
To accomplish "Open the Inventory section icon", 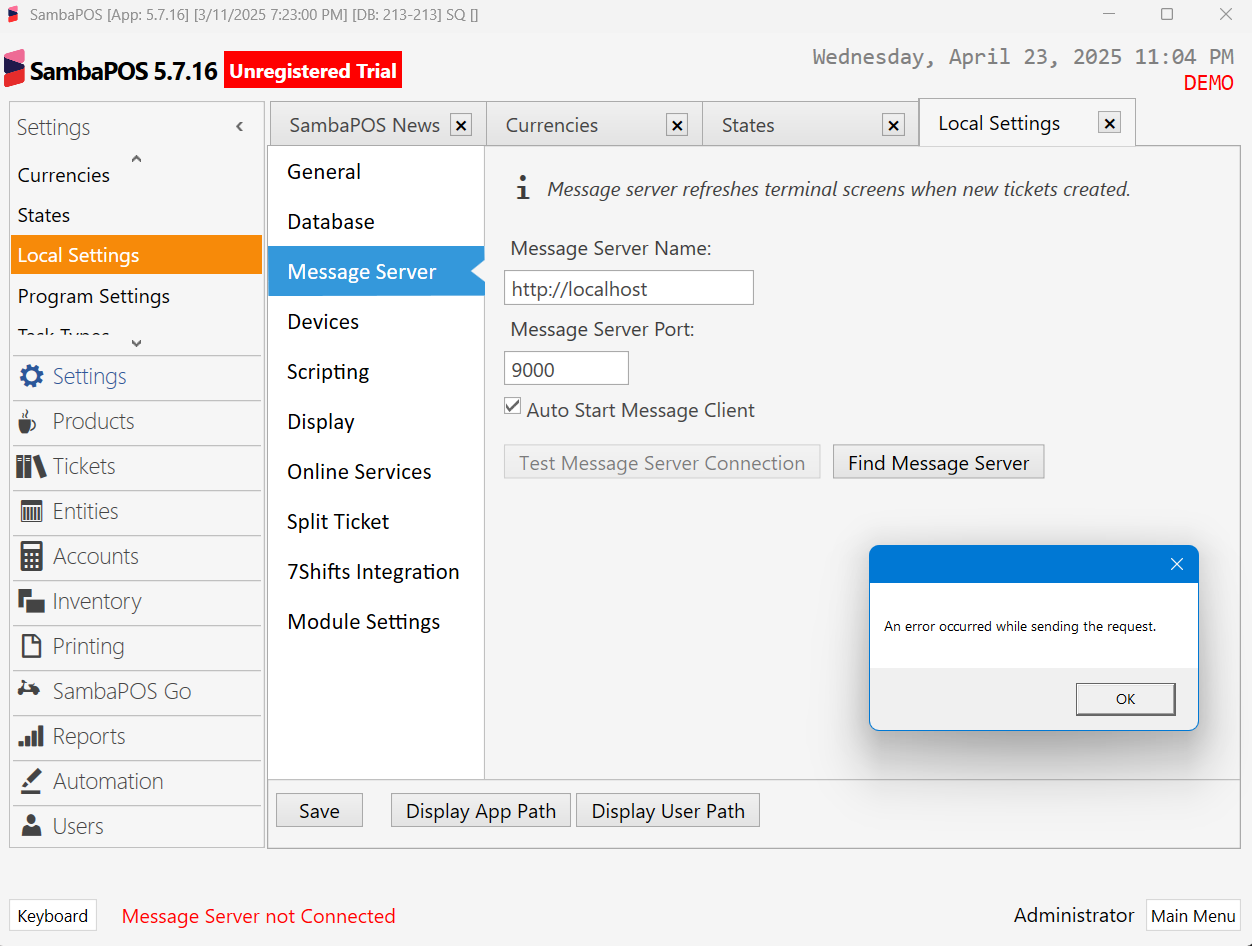I will pos(32,601).
